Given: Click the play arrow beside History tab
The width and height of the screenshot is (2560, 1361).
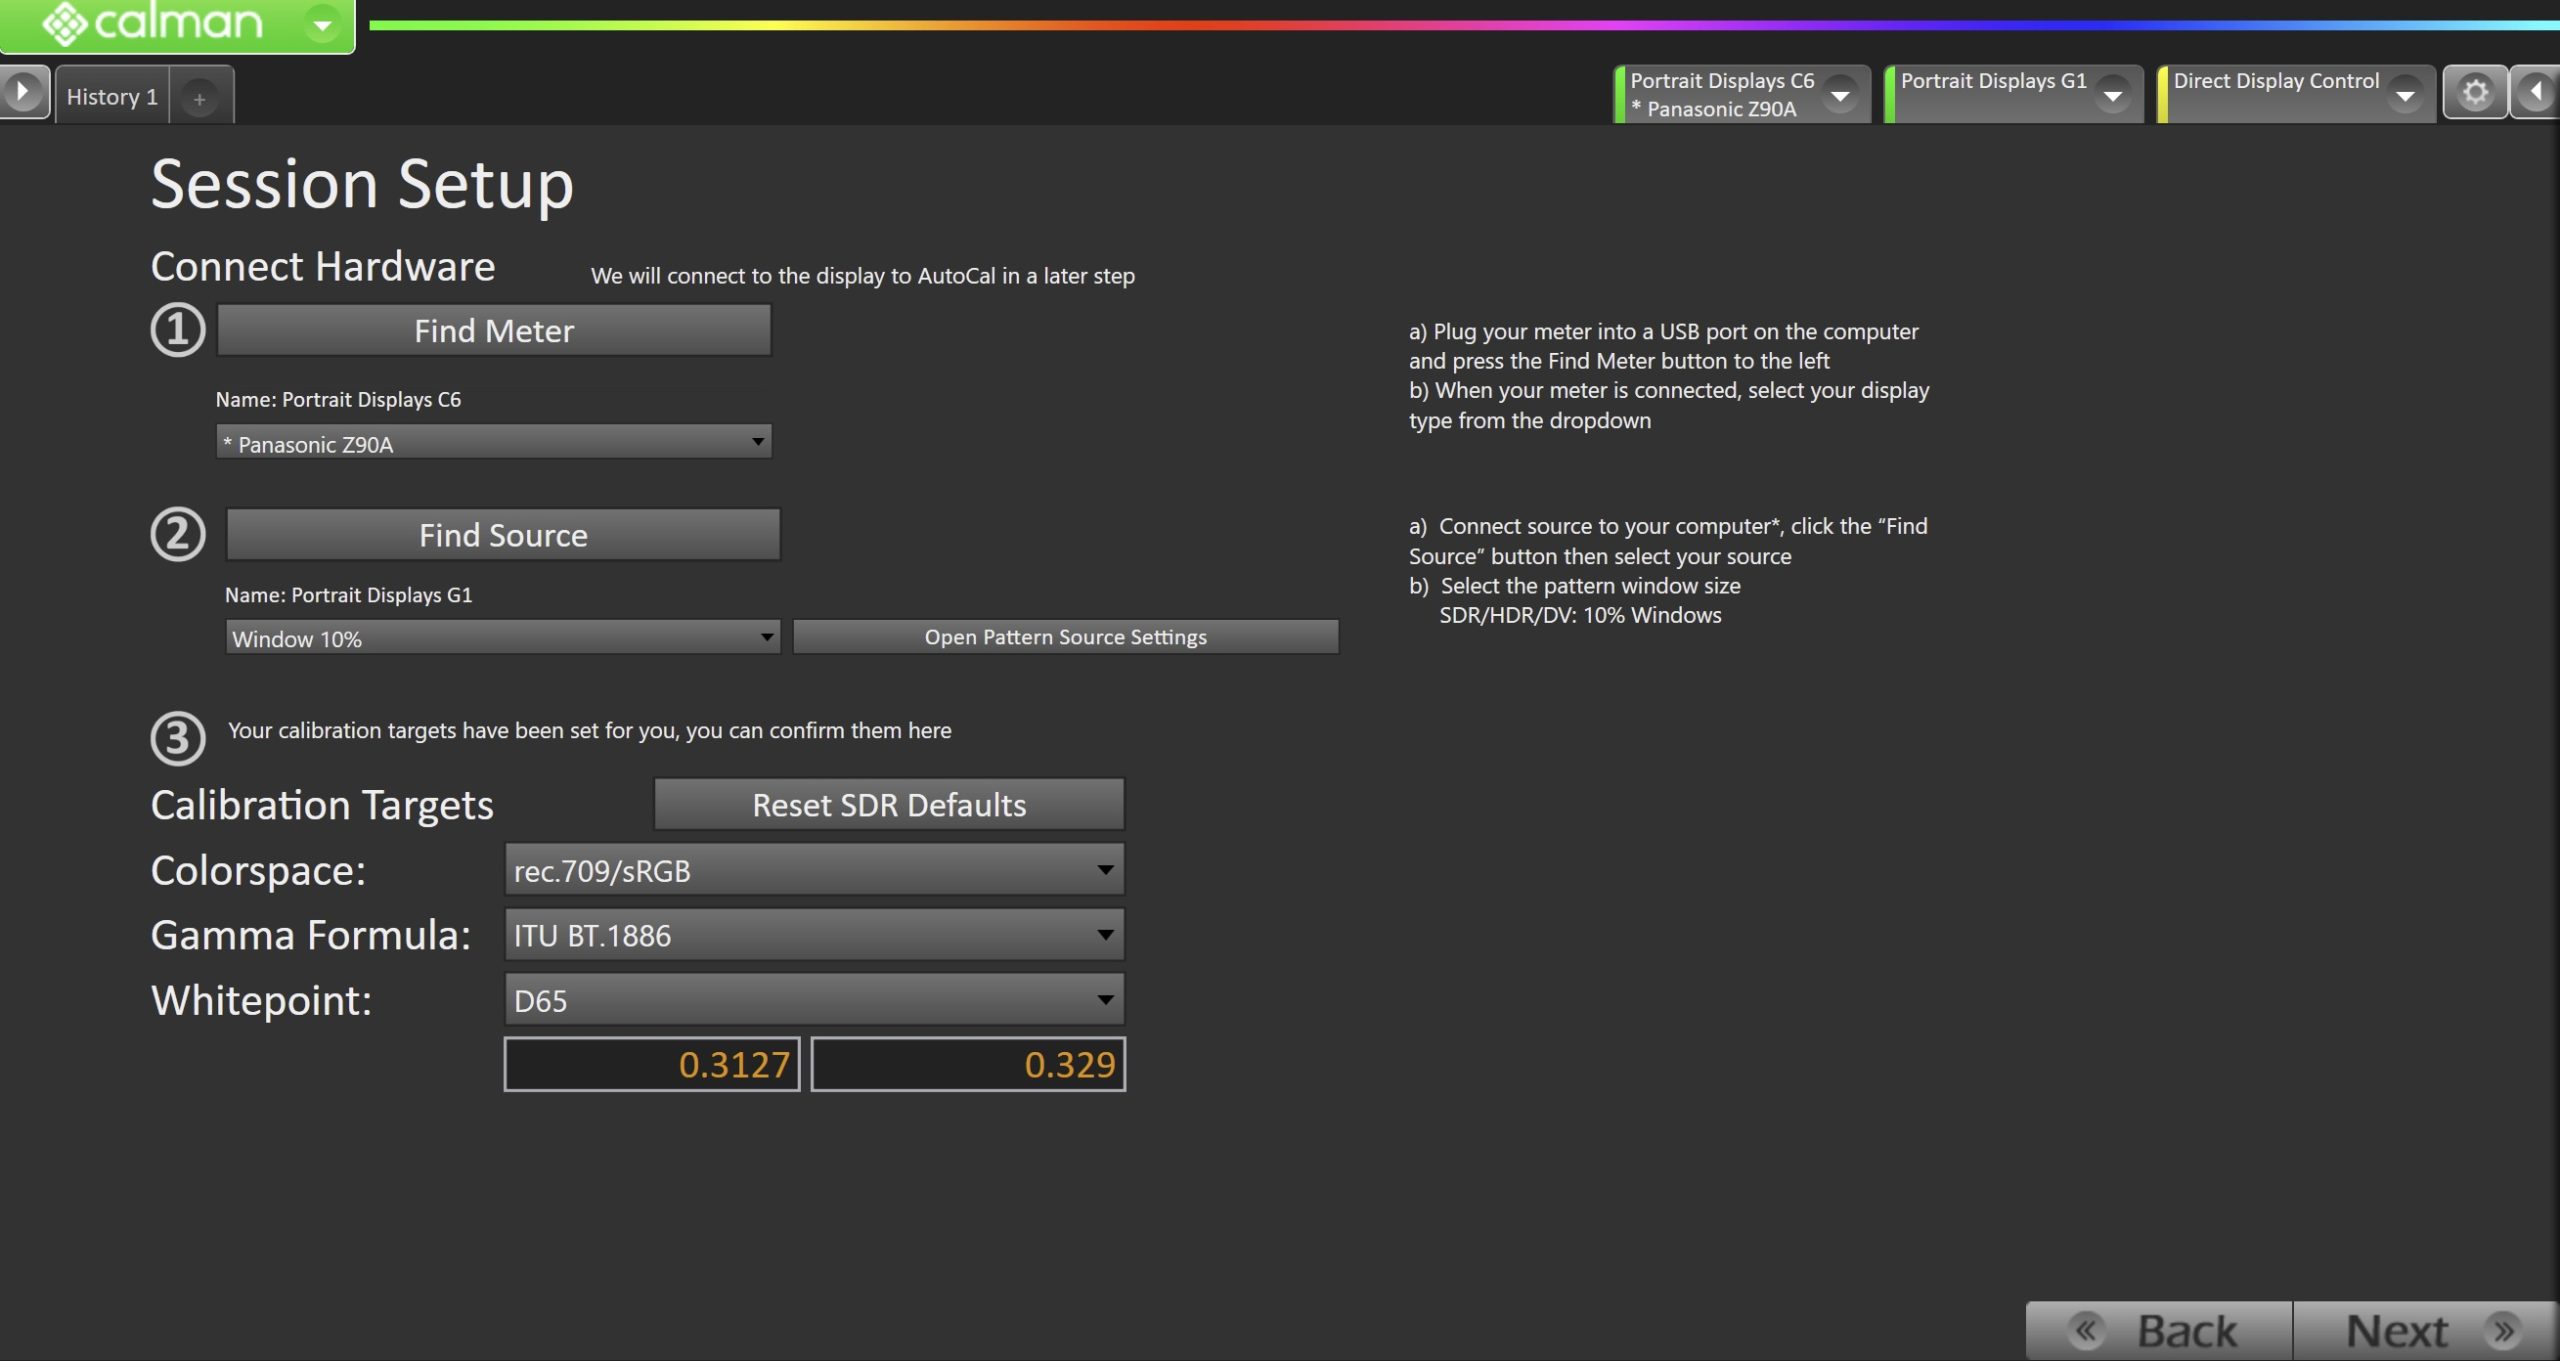Looking at the screenshot, I should click(x=23, y=92).
